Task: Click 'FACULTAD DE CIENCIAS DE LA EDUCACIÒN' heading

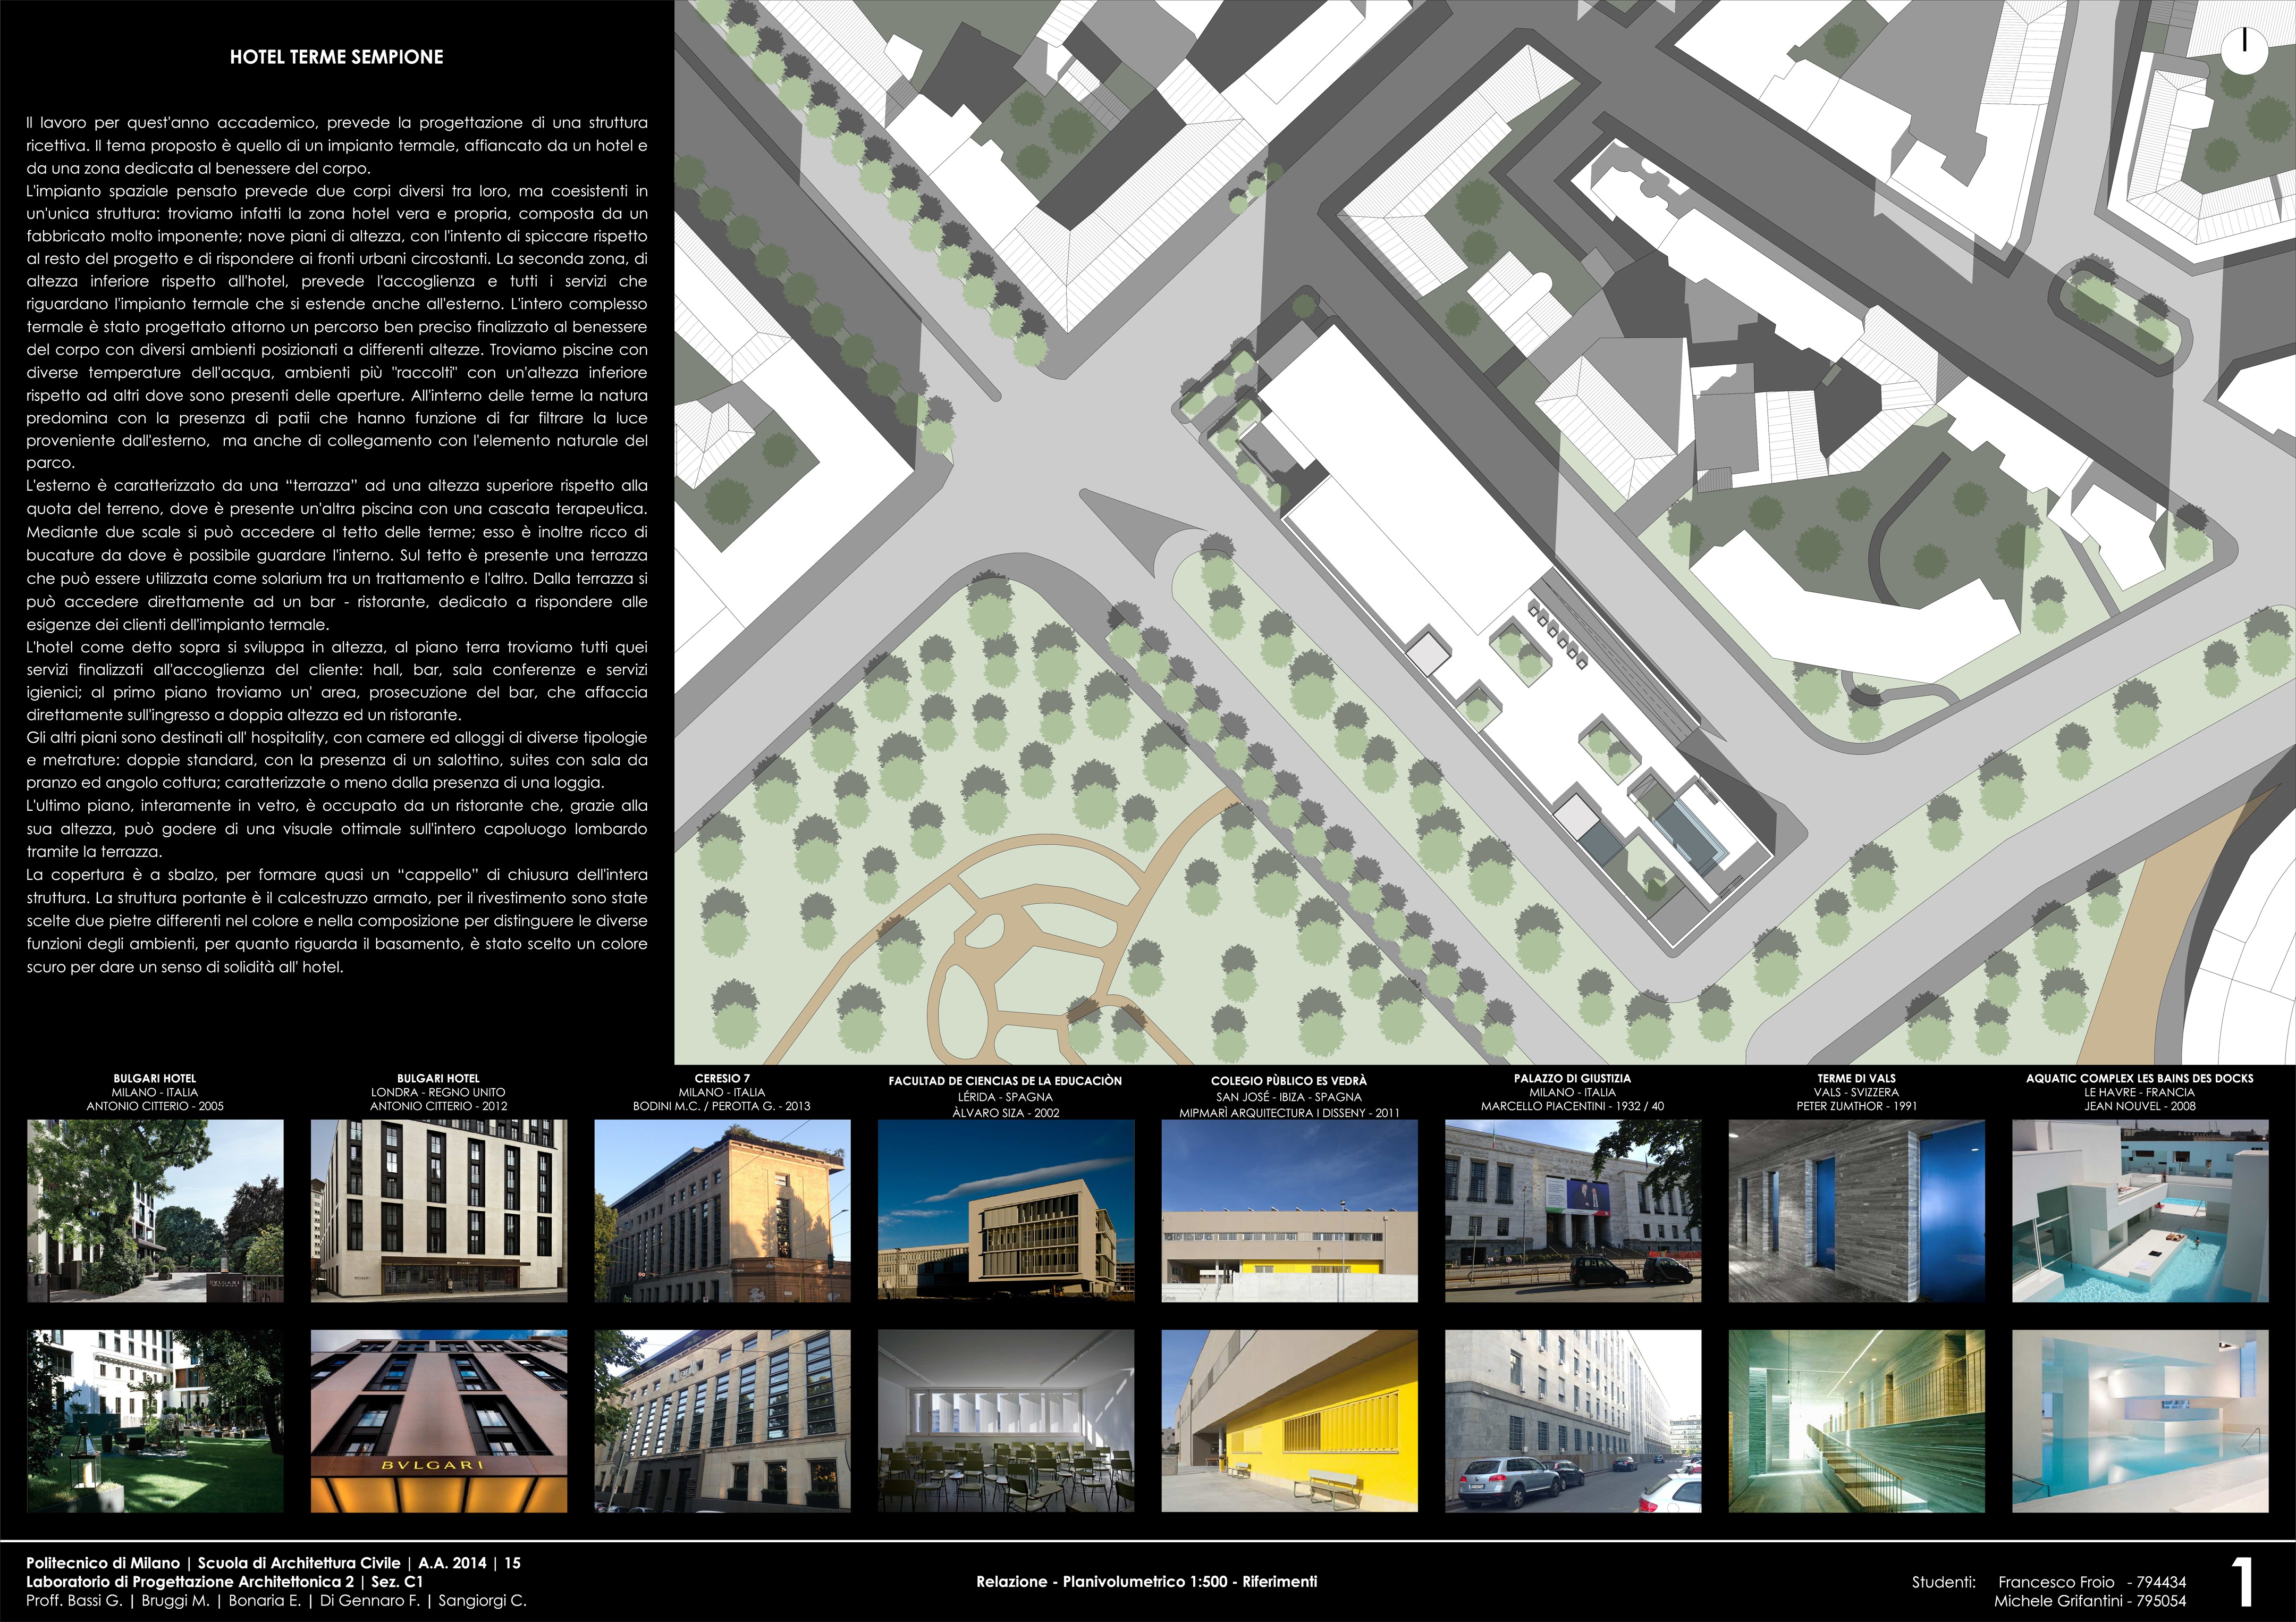Action: [1005, 1081]
